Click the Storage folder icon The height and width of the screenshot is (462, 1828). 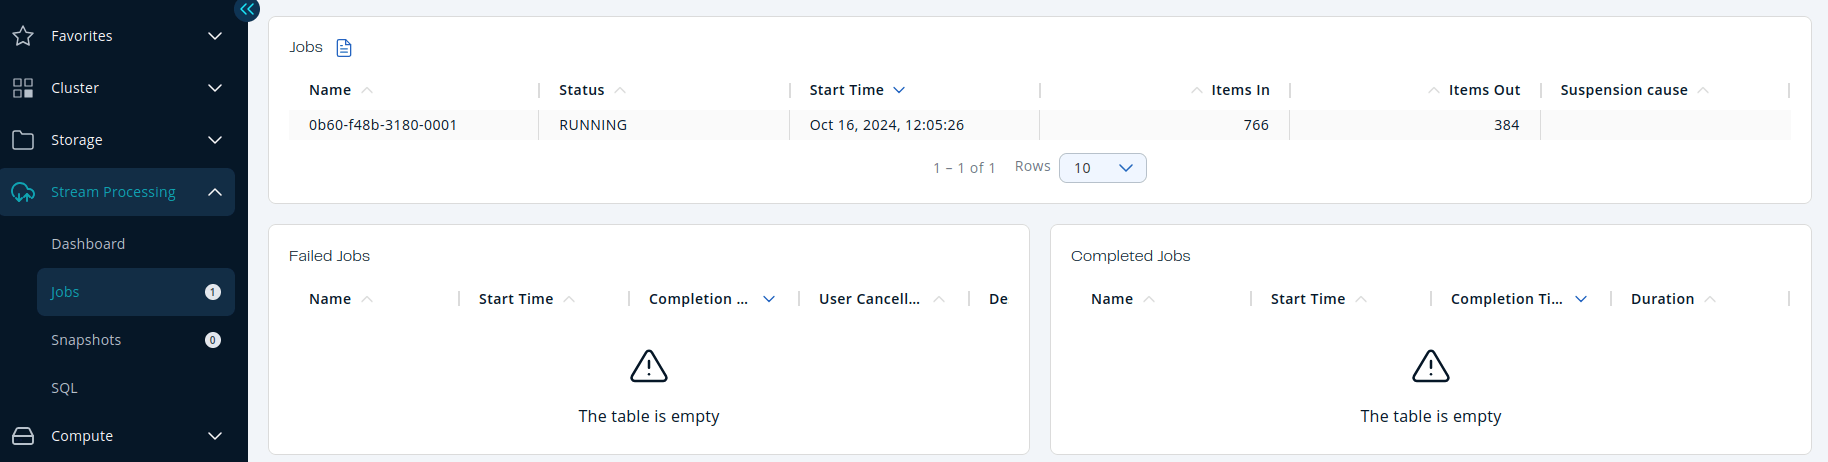click(23, 140)
